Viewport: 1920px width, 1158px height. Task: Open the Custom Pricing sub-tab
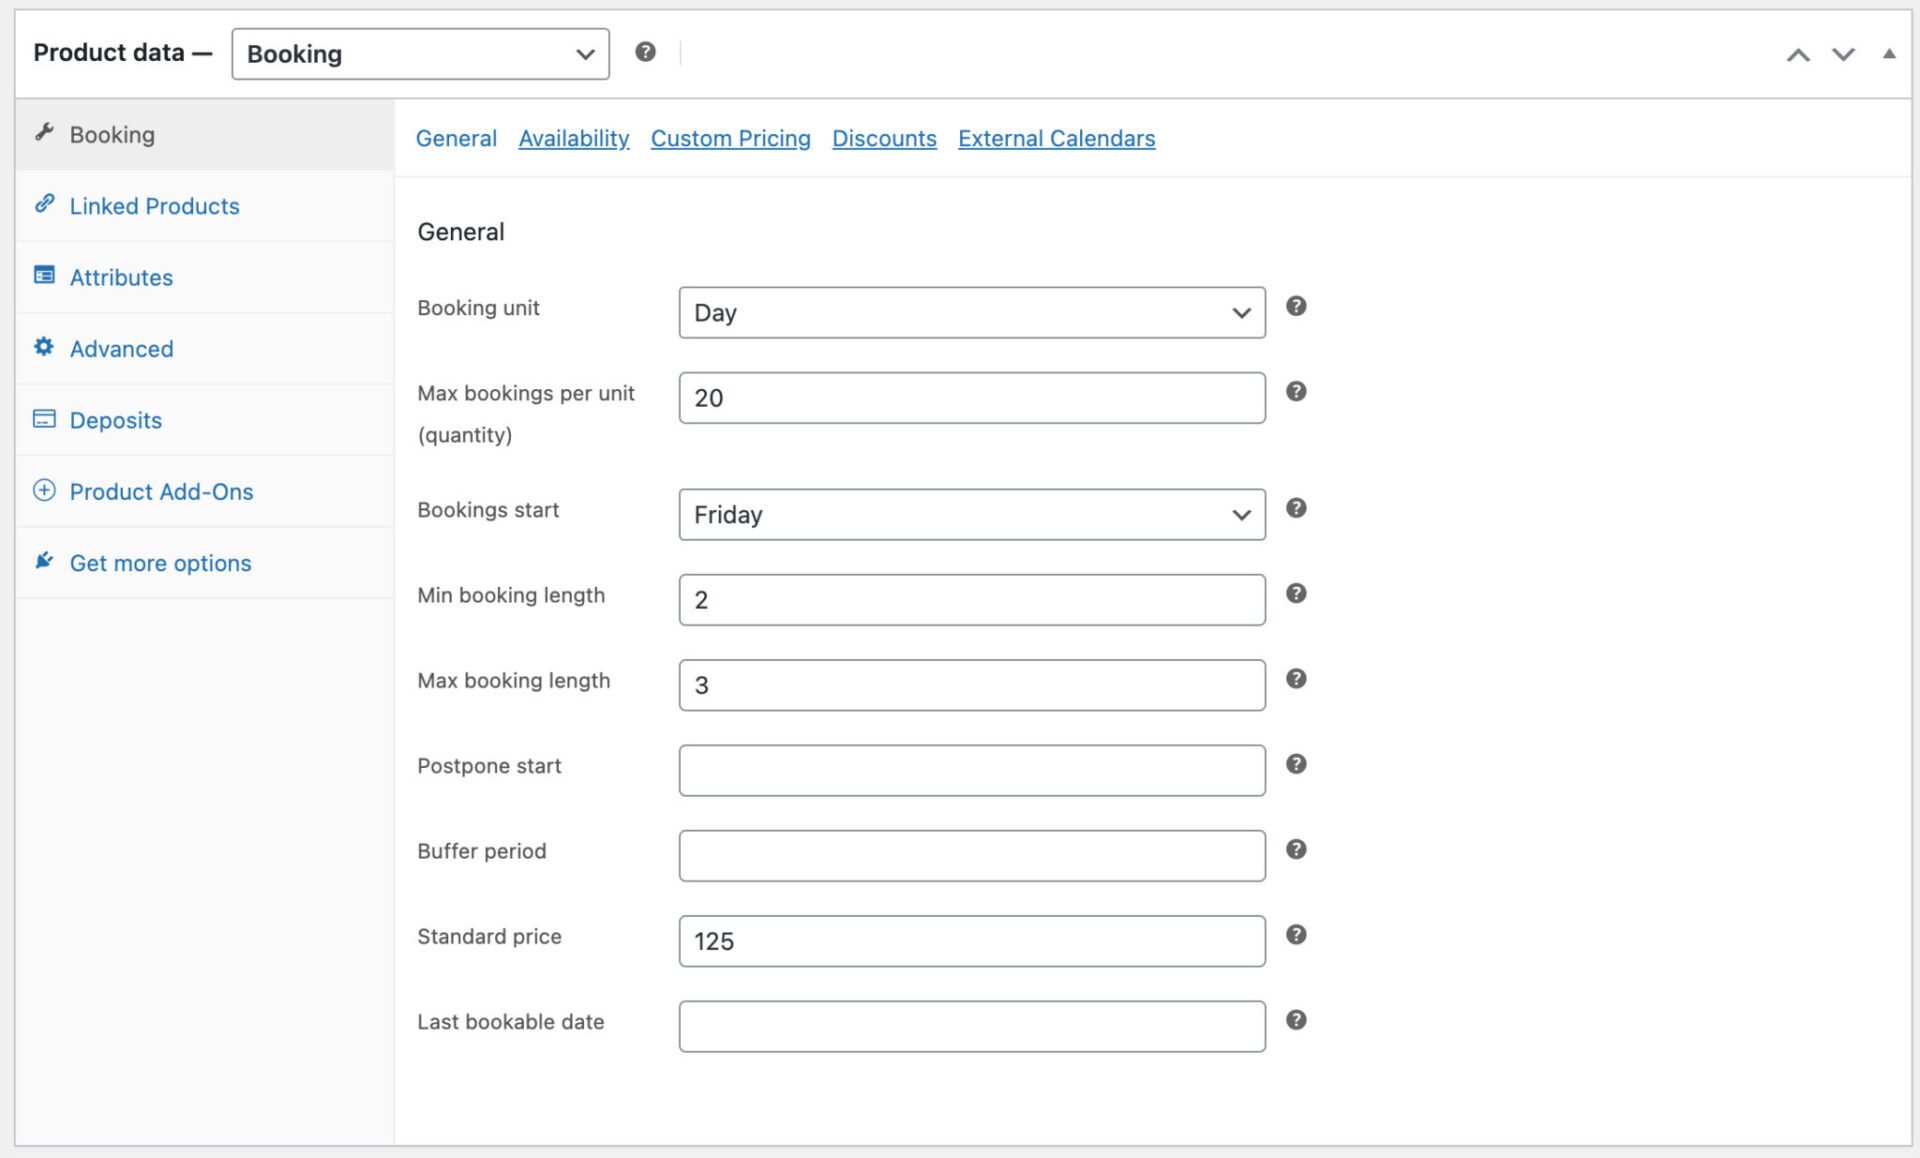click(x=731, y=138)
